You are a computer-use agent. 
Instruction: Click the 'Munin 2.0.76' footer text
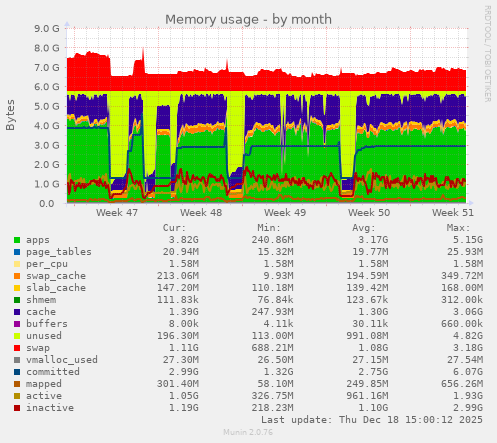coord(248,432)
